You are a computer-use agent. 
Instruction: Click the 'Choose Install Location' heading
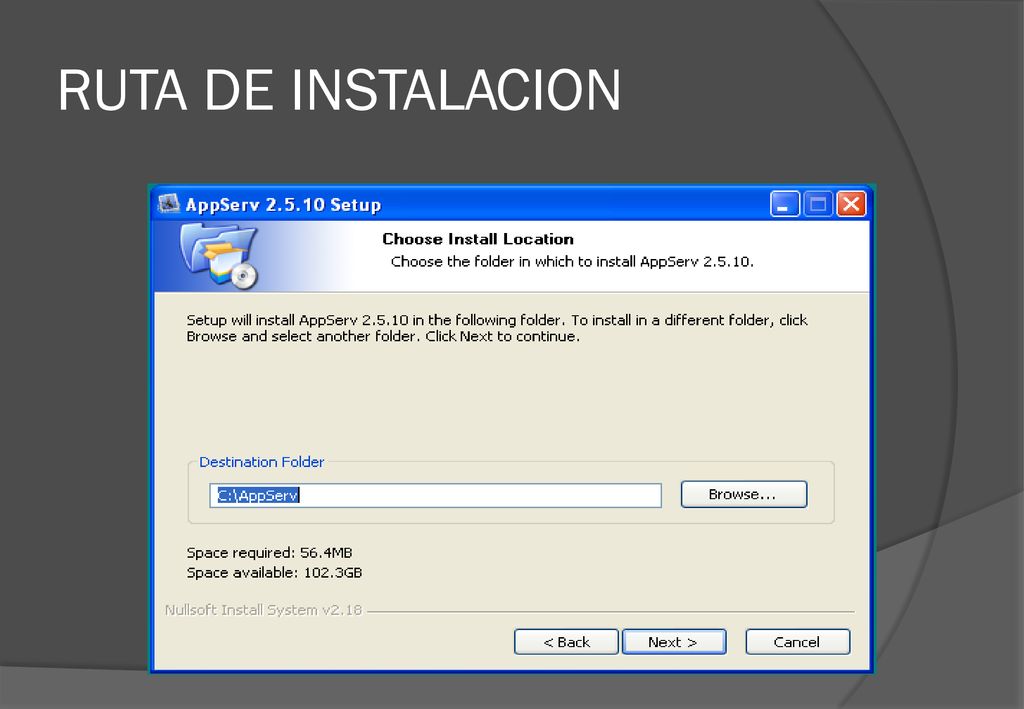click(x=478, y=239)
